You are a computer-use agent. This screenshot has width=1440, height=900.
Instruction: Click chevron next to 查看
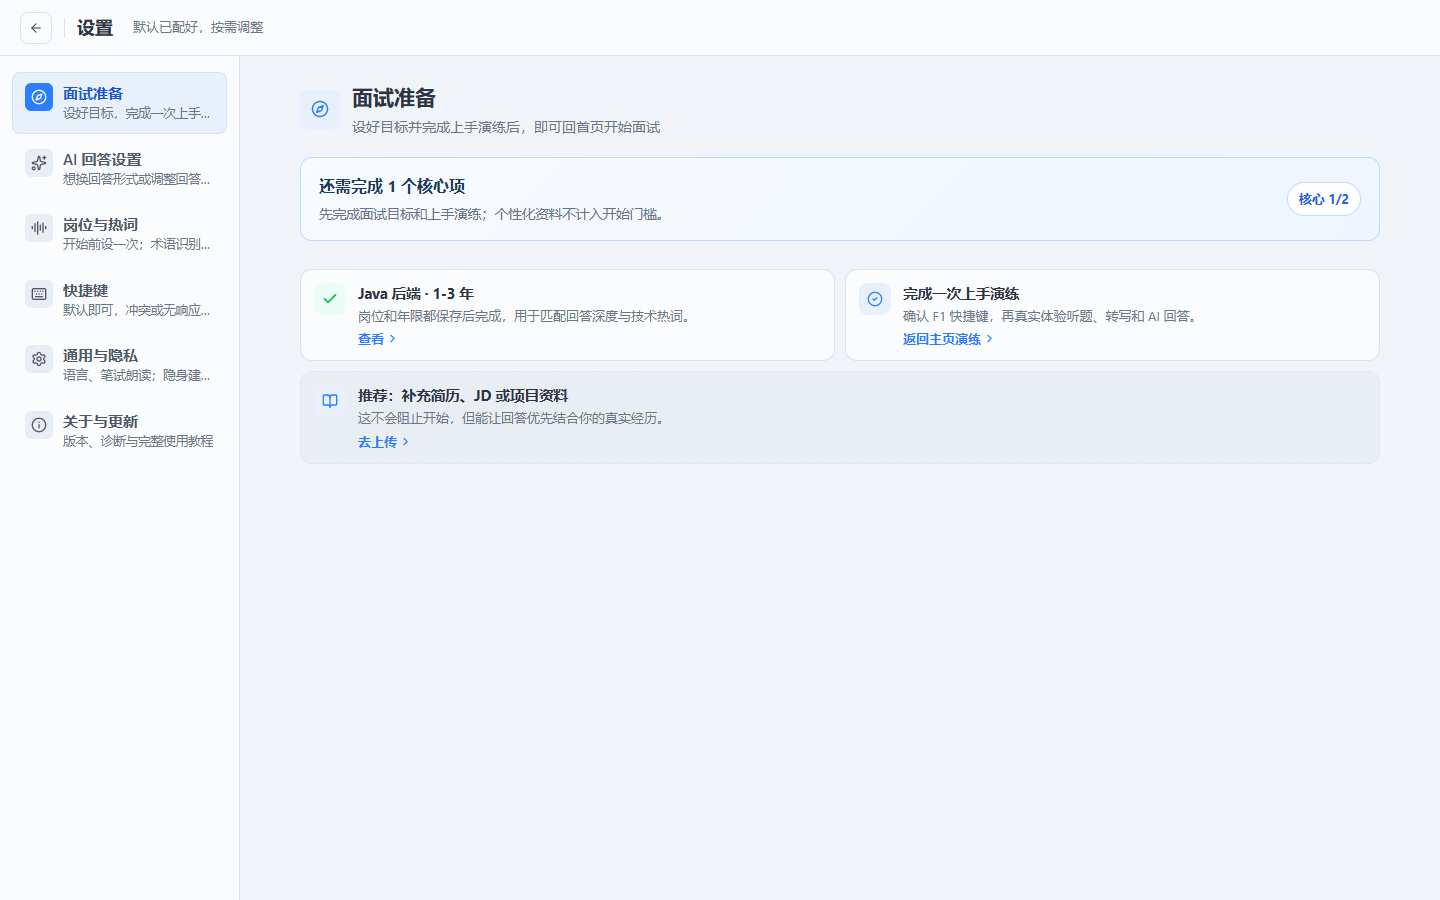tap(393, 339)
